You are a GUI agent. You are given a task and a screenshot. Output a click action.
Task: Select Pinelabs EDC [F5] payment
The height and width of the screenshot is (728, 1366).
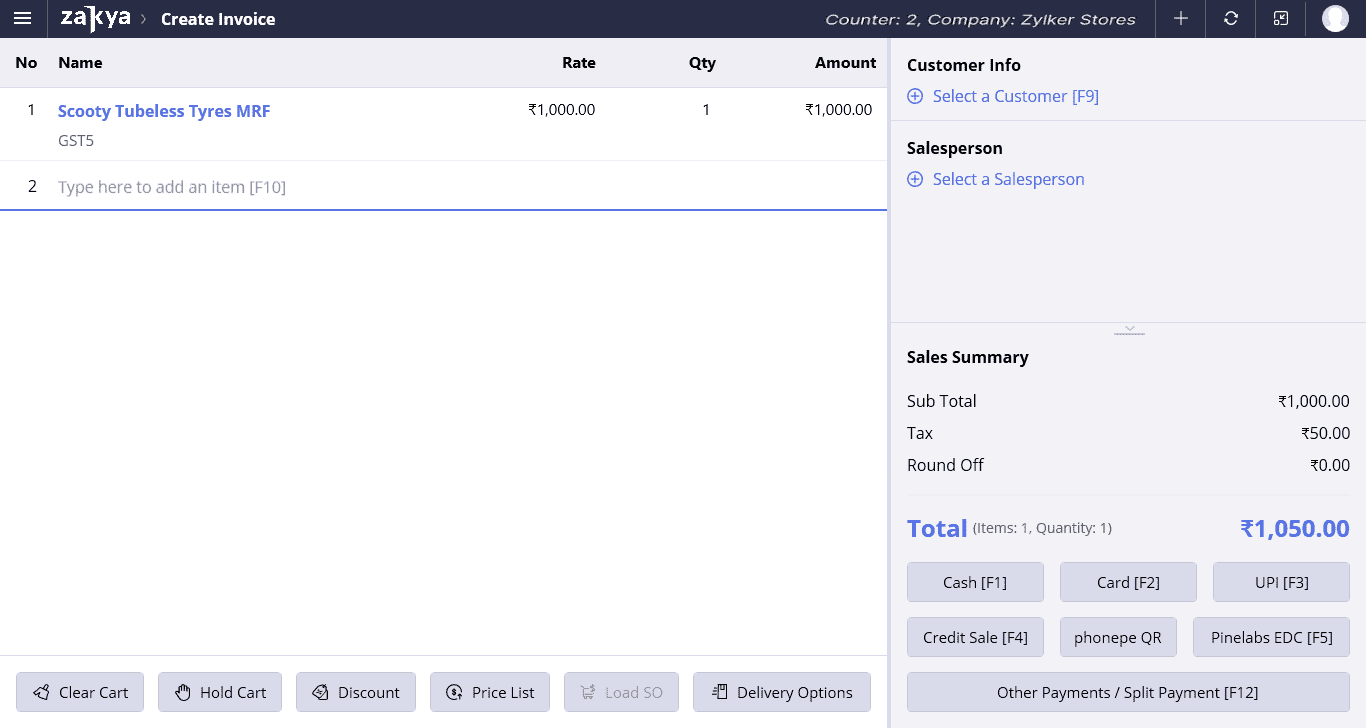pyautogui.click(x=1271, y=637)
